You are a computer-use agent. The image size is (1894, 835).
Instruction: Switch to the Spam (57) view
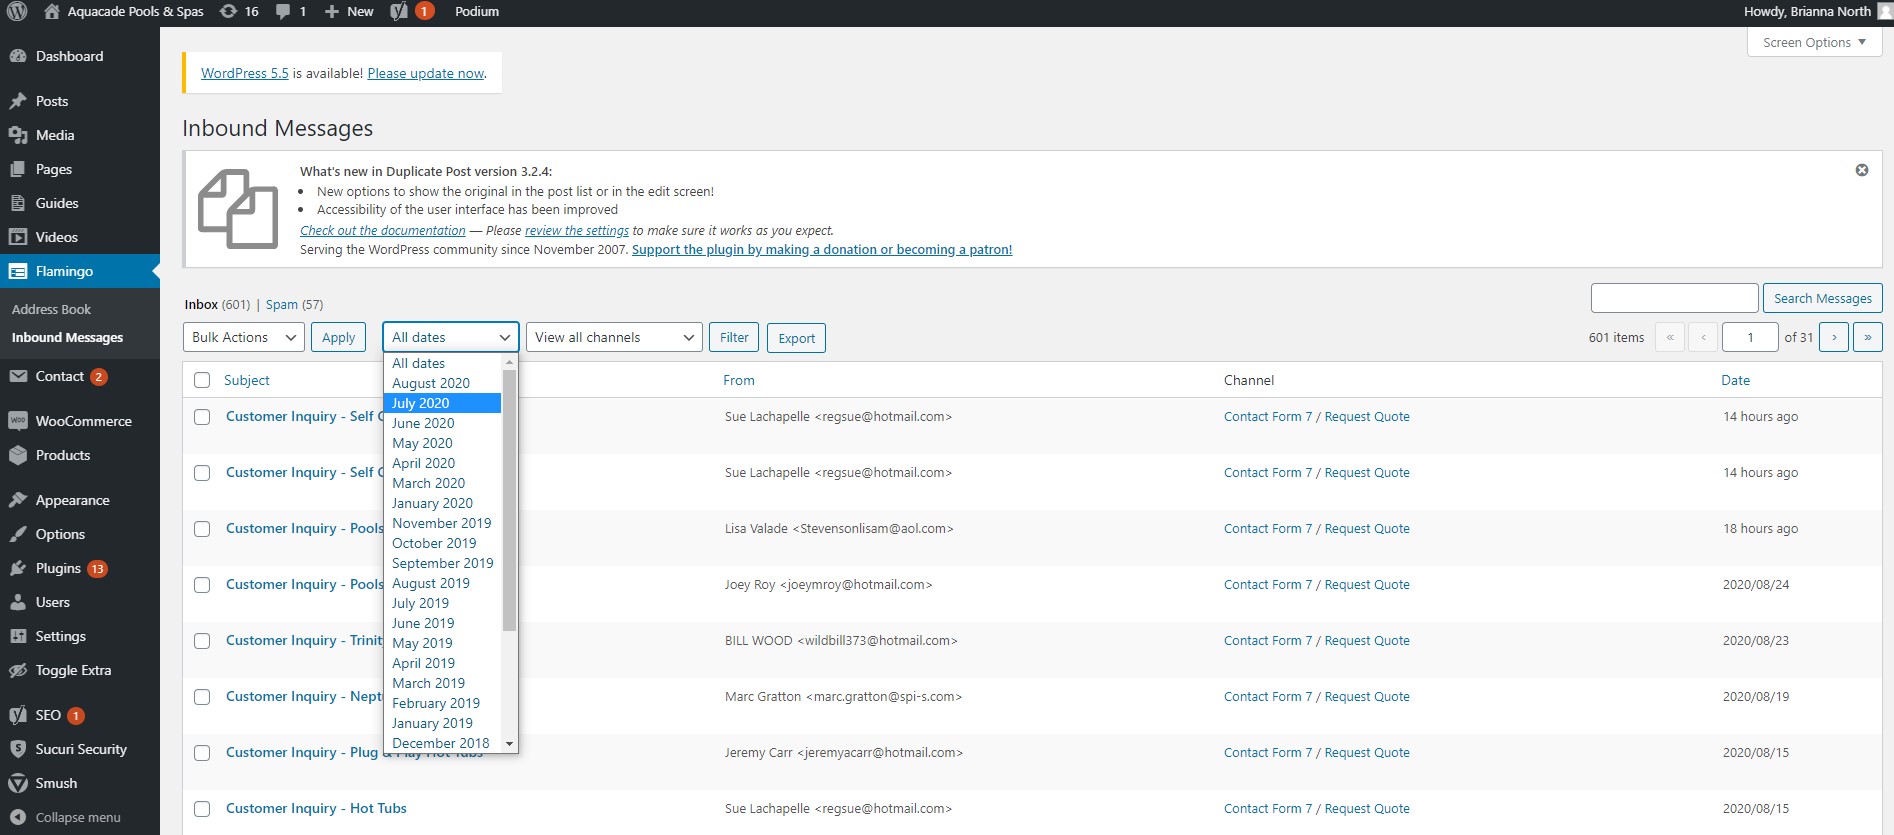(x=294, y=304)
